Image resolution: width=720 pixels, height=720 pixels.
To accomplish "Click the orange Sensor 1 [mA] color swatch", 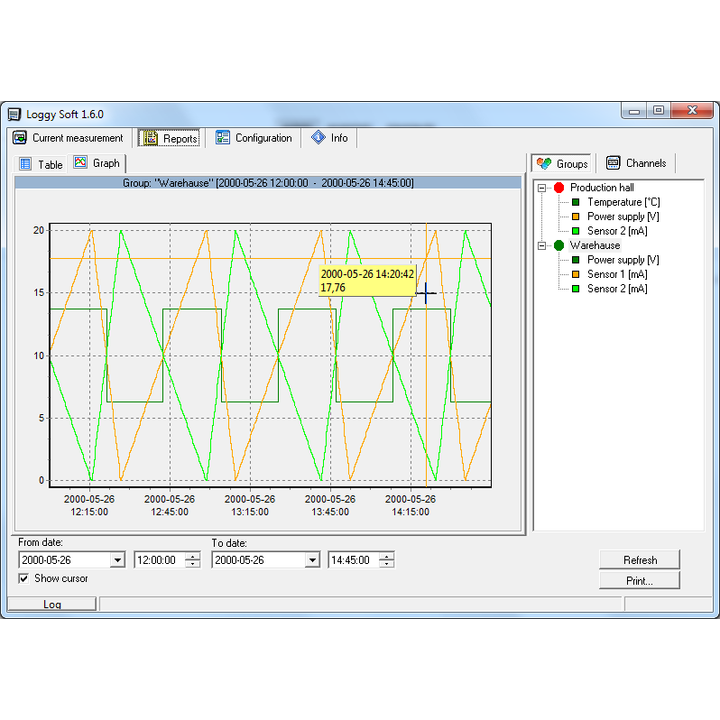I will 576,274.
